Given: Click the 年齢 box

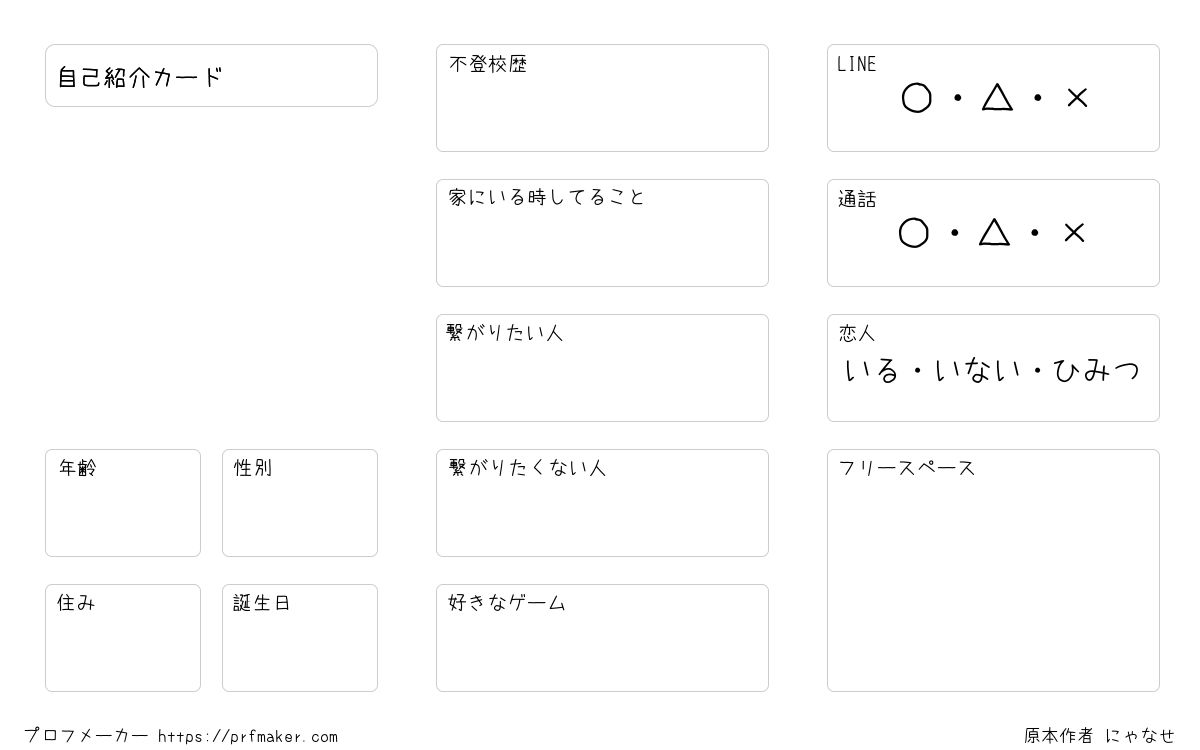Looking at the screenshot, I should 123,503.
